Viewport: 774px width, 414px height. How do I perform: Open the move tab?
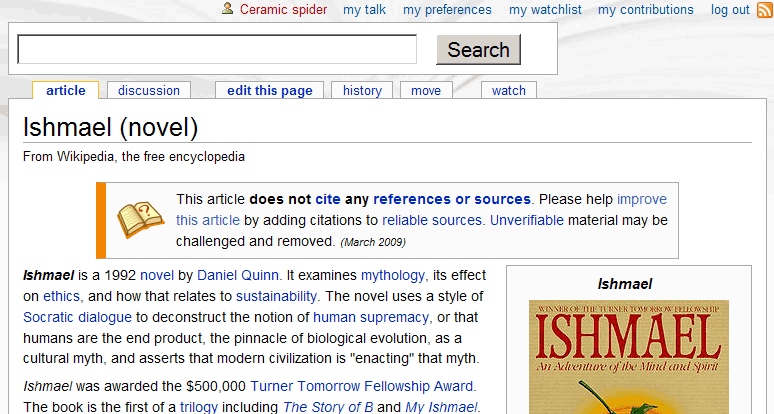(426, 90)
